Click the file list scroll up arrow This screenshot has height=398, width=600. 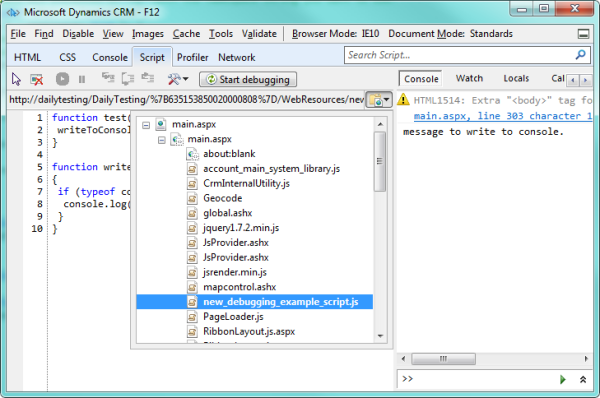pyautogui.click(x=380, y=124)
